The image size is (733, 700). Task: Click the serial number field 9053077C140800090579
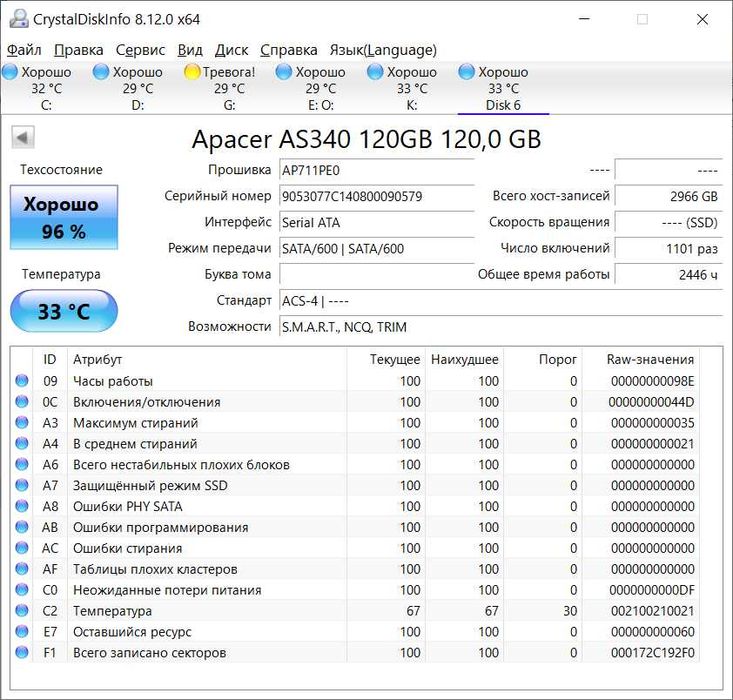[377, 196]
